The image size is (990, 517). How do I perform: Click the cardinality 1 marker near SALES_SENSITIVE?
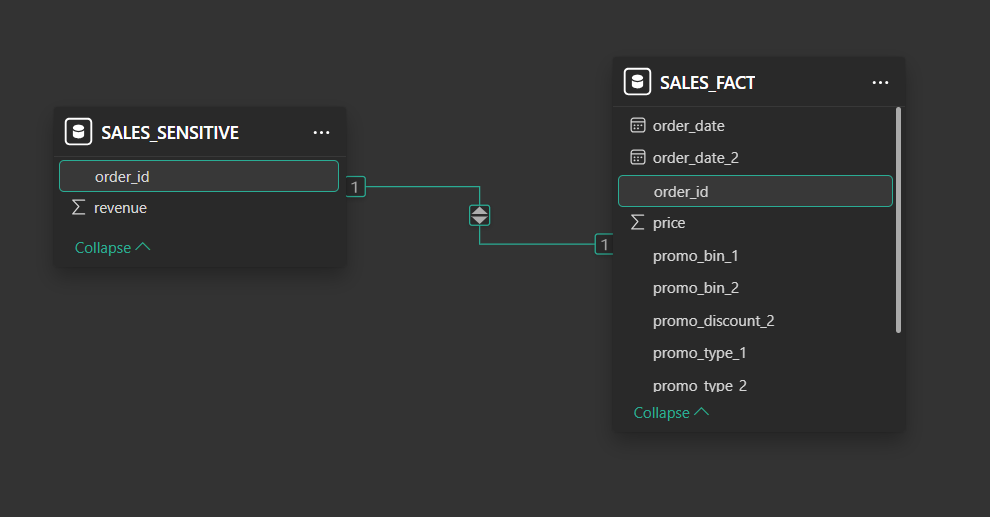[x=355, y=187]
